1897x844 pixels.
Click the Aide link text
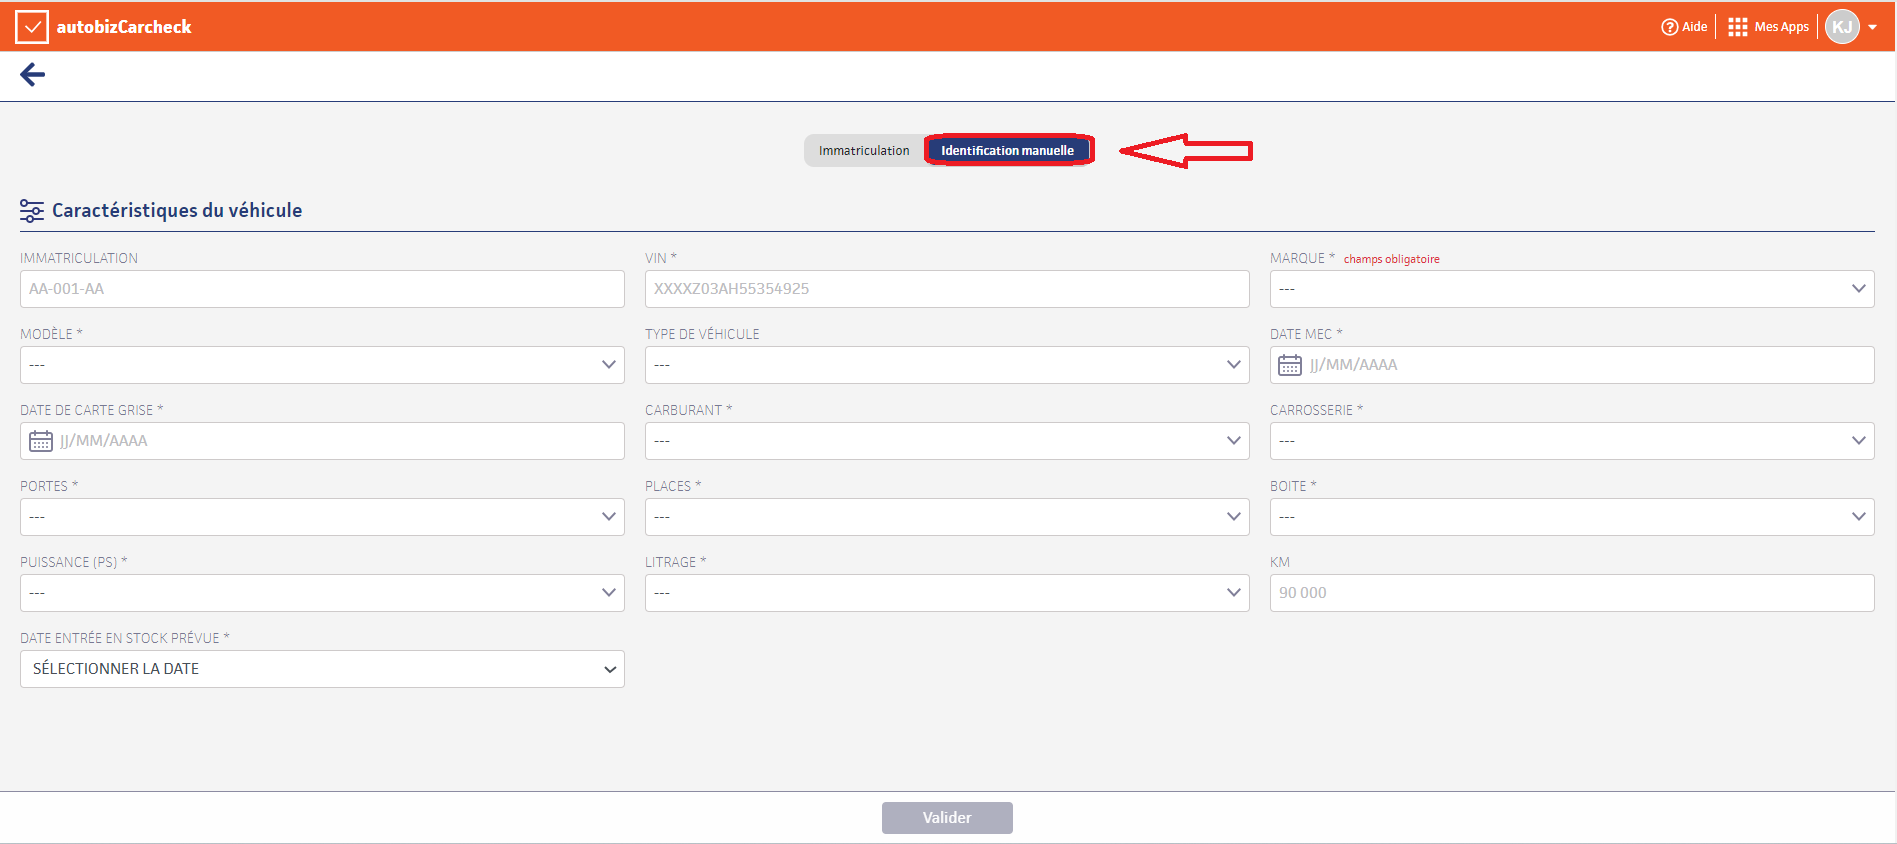1694,27
